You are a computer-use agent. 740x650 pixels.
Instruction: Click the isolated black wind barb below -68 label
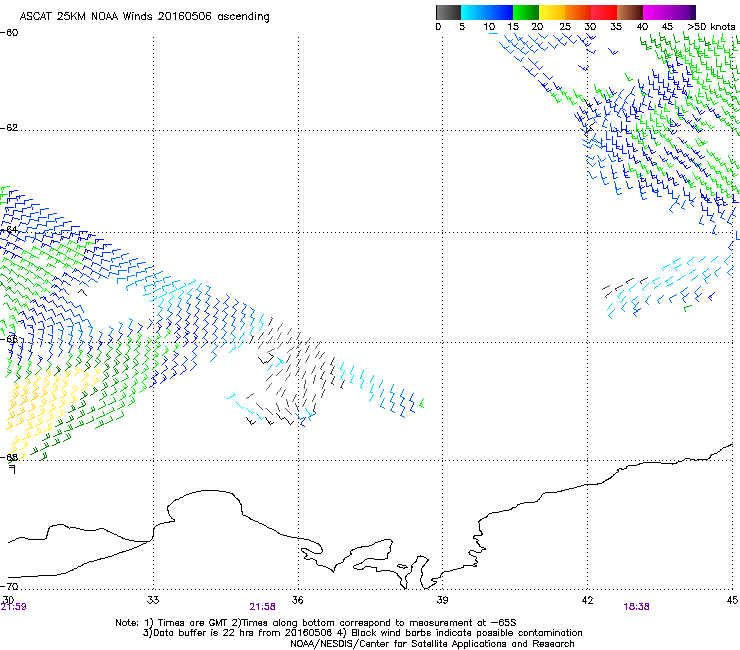[13, 469]
